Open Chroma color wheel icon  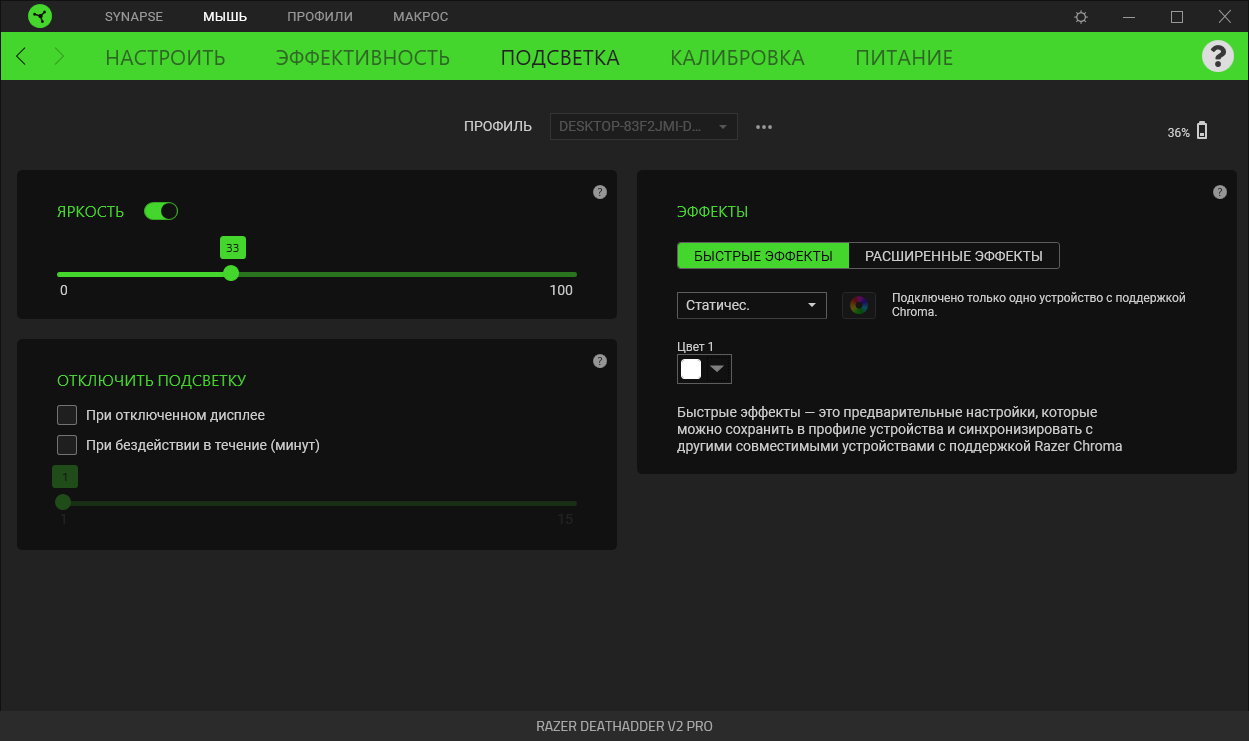(859, 305)
